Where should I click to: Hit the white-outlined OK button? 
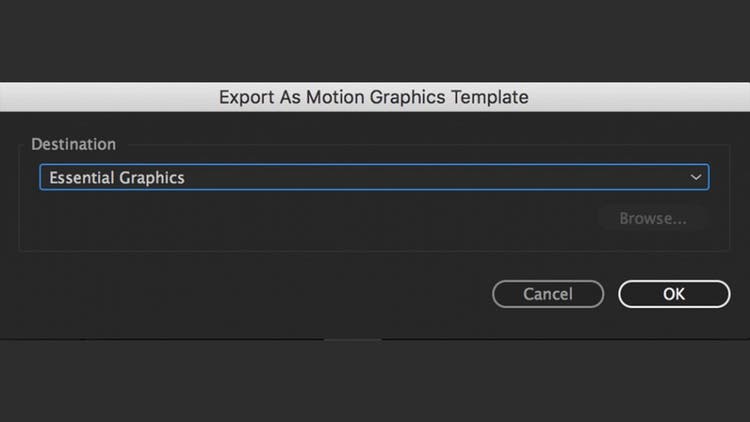[673, 294]
